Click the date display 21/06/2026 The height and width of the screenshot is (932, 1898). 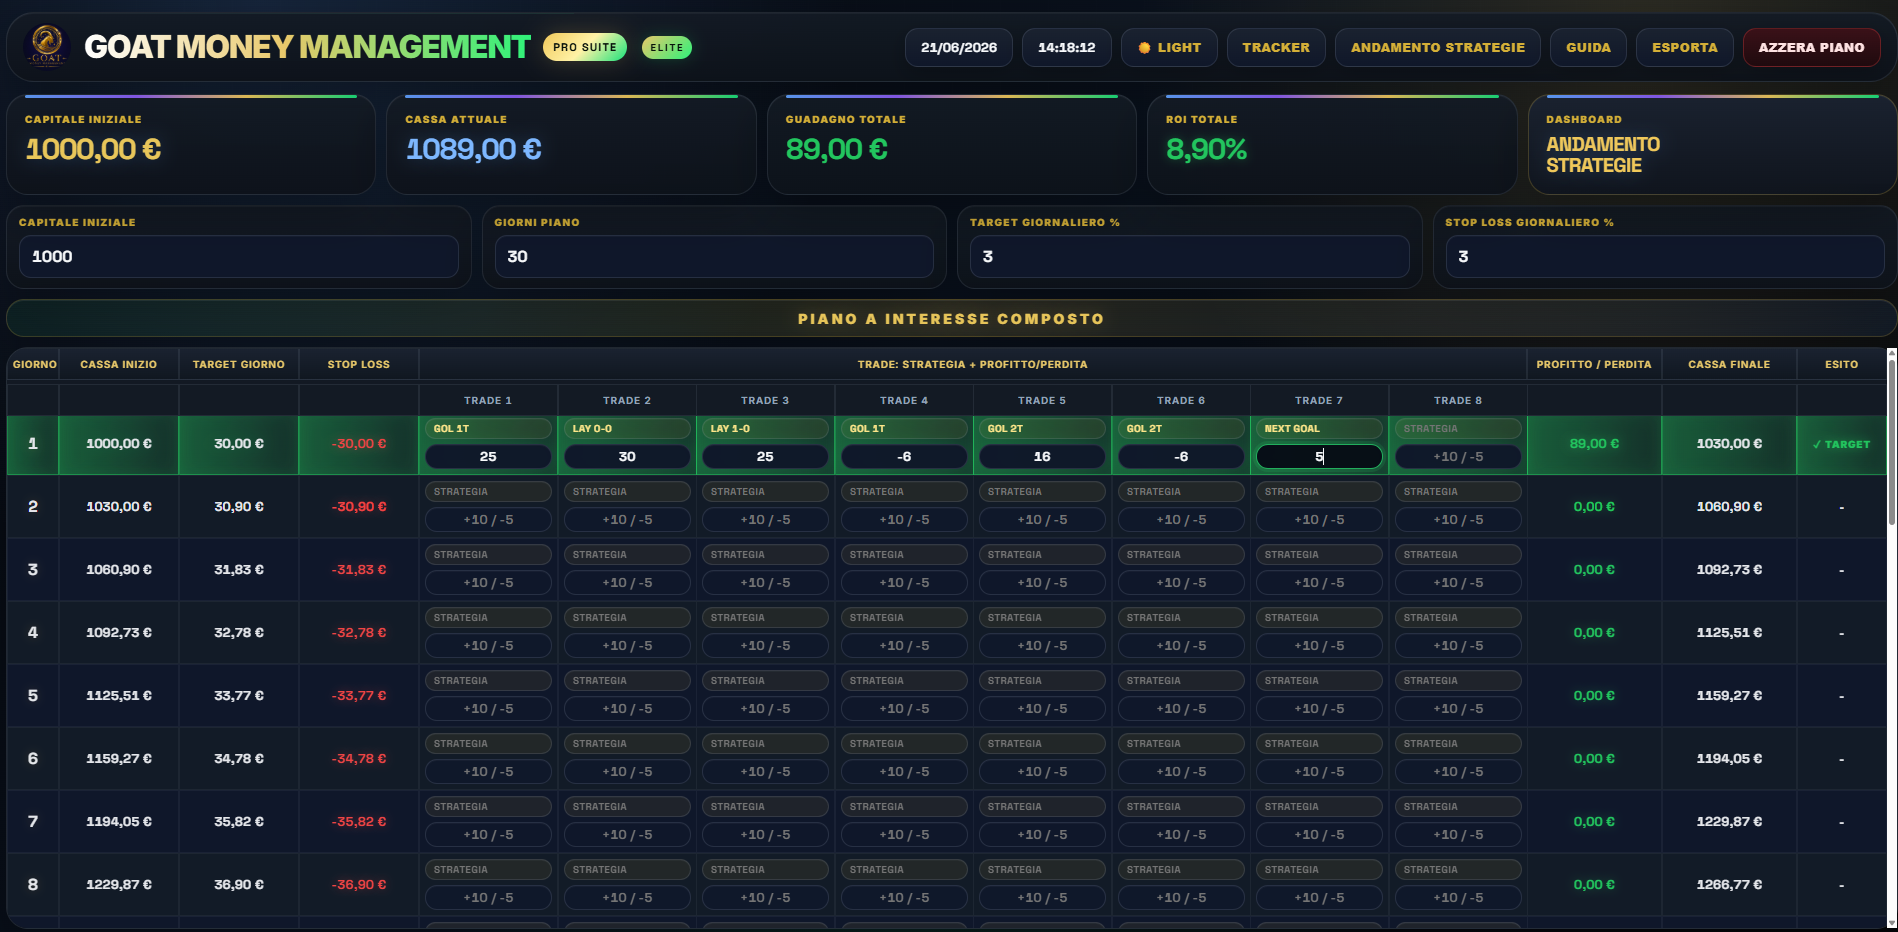tap(959, 47)
